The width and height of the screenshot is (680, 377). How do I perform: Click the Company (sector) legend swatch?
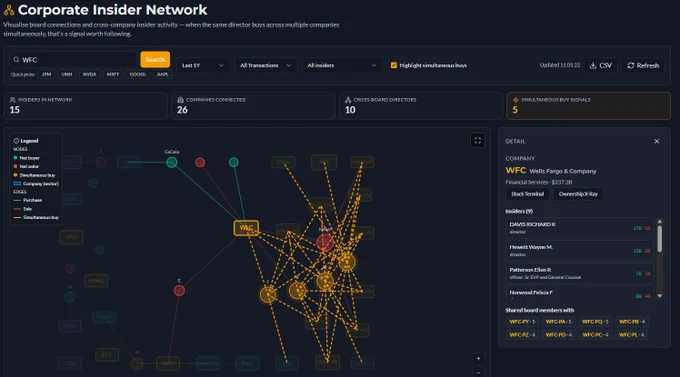click(17, 184)
